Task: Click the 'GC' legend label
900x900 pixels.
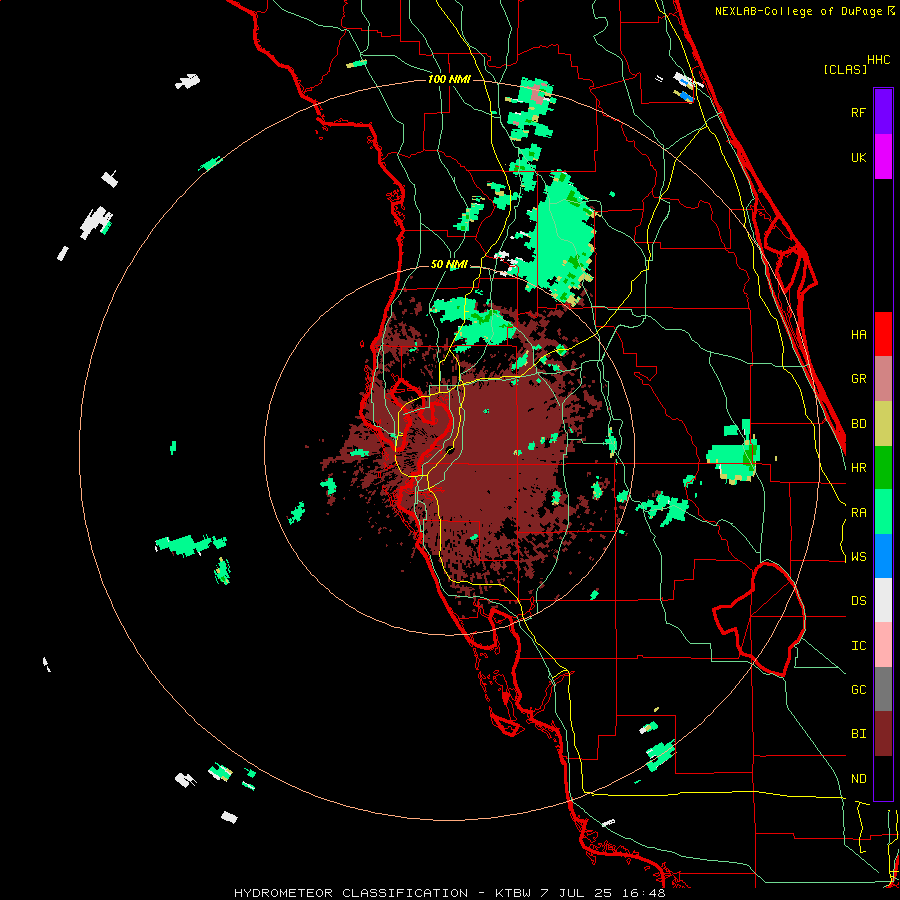Action: click(x=858, y=690)
